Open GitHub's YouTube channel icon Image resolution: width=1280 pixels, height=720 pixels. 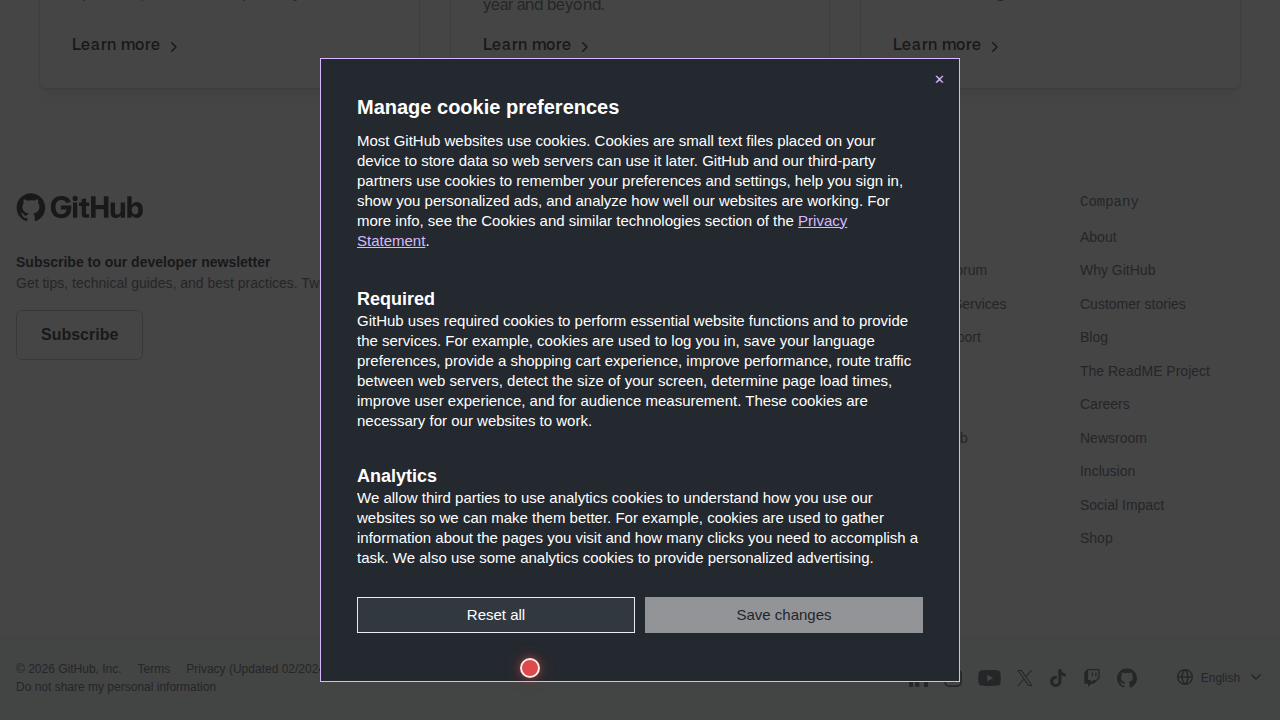coord(989,678)
